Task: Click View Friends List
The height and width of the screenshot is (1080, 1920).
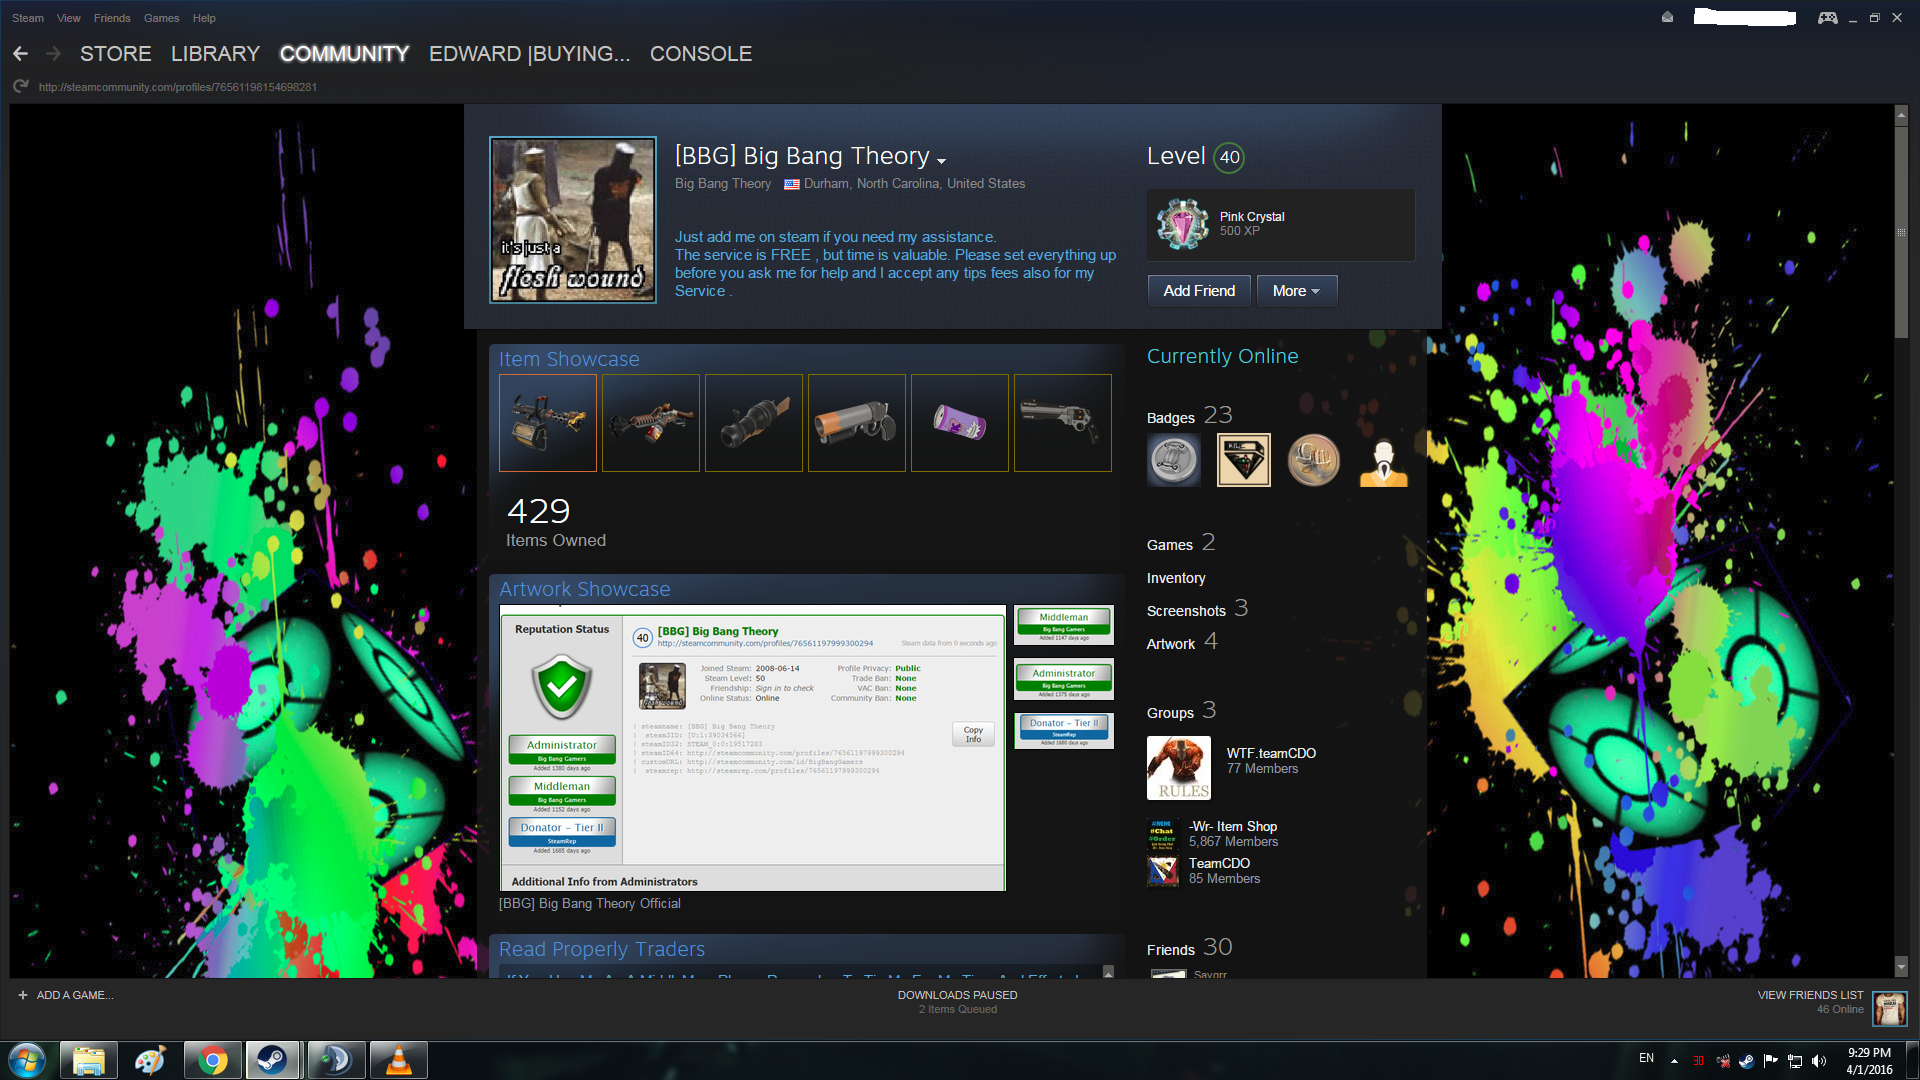Action: click(1810, 995)
